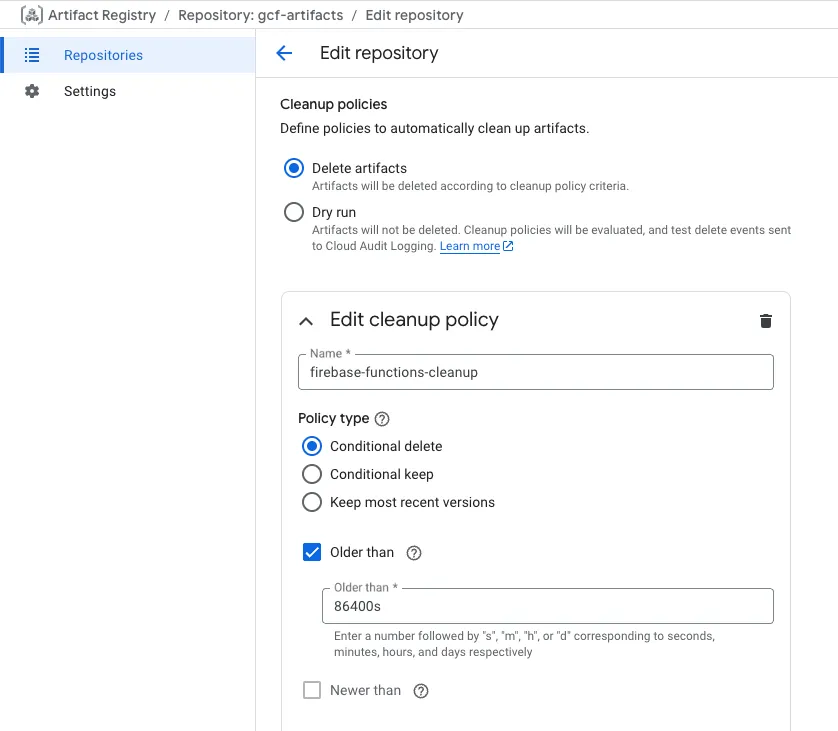Choose Keep most recent versions option

pos(312,502)
